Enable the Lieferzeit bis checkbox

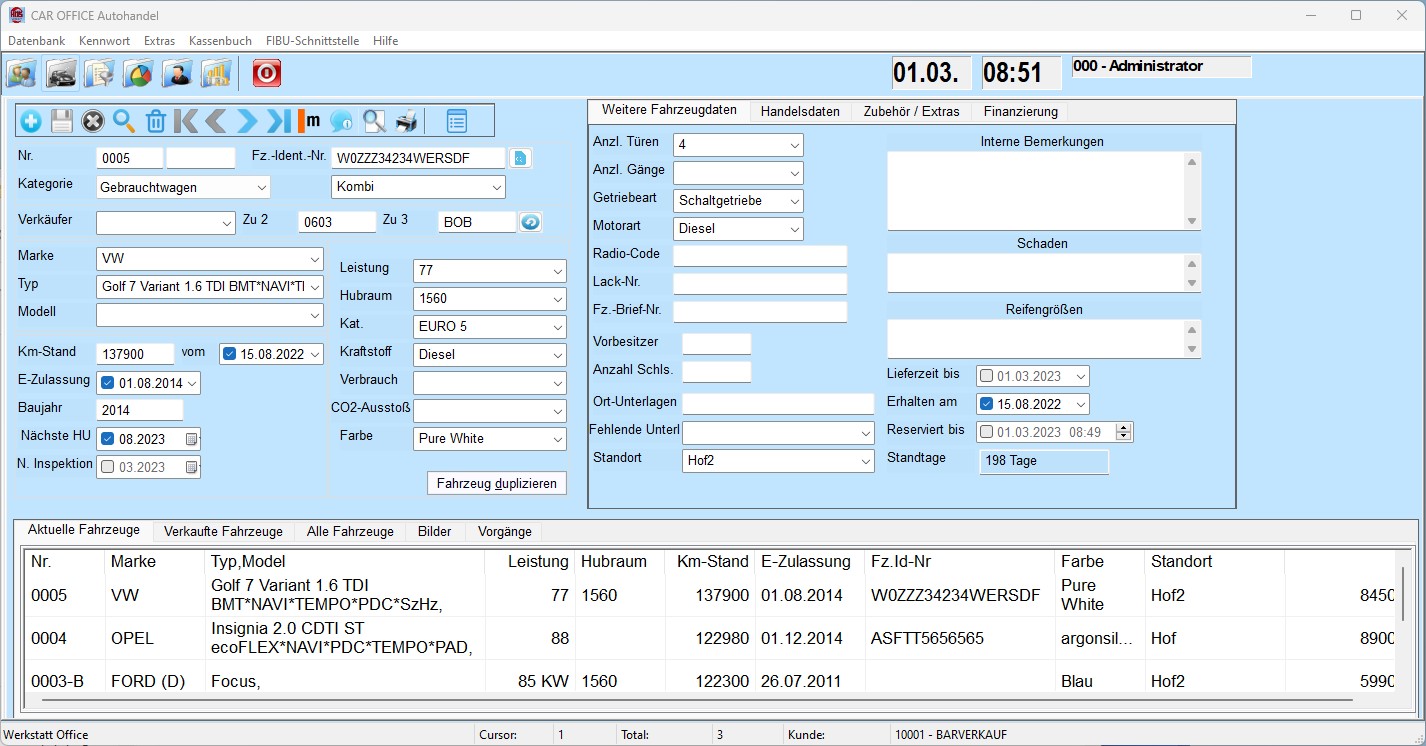click(987, 377)
